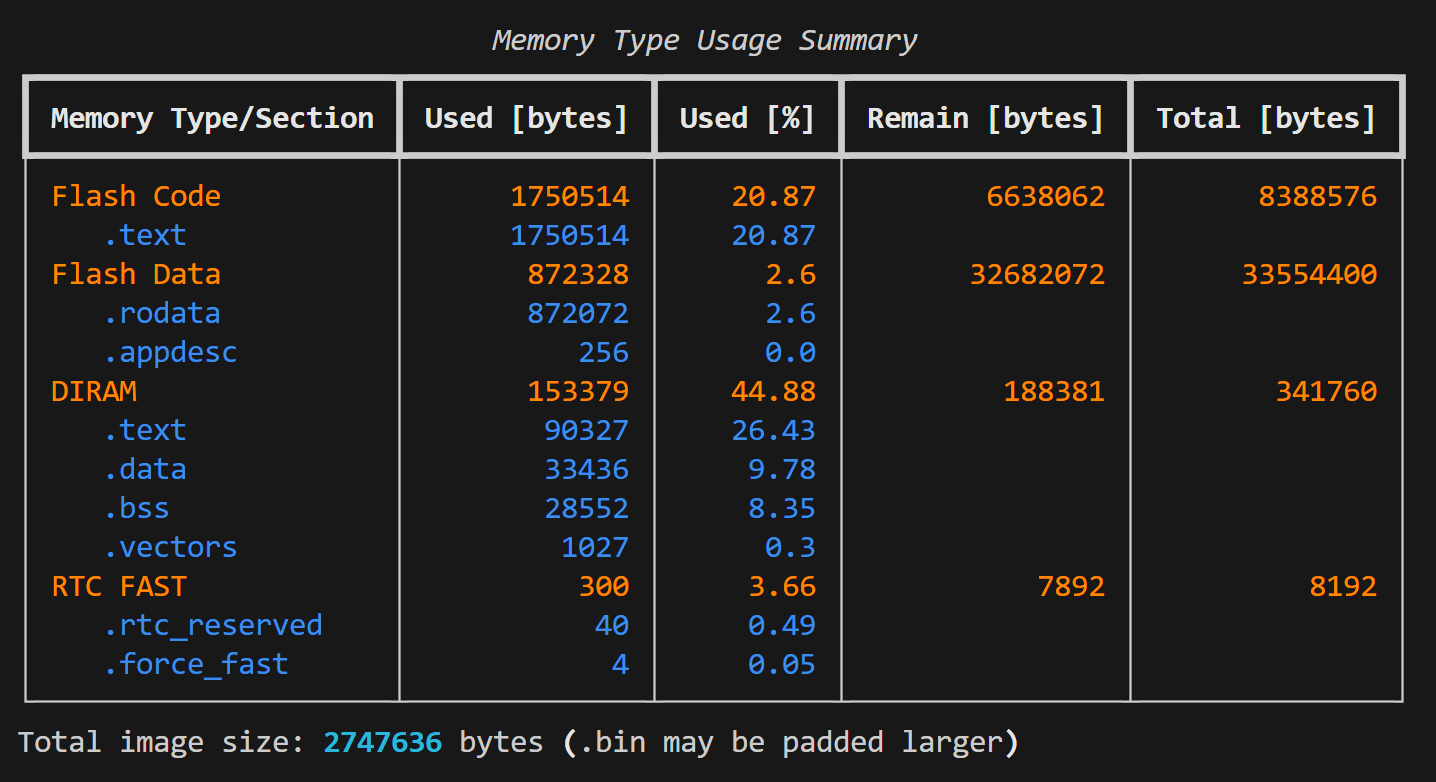Viewport: 1436px width, 782px height.
Task: Click the .bss used bytes 28552
Action: tap(587, 508)
